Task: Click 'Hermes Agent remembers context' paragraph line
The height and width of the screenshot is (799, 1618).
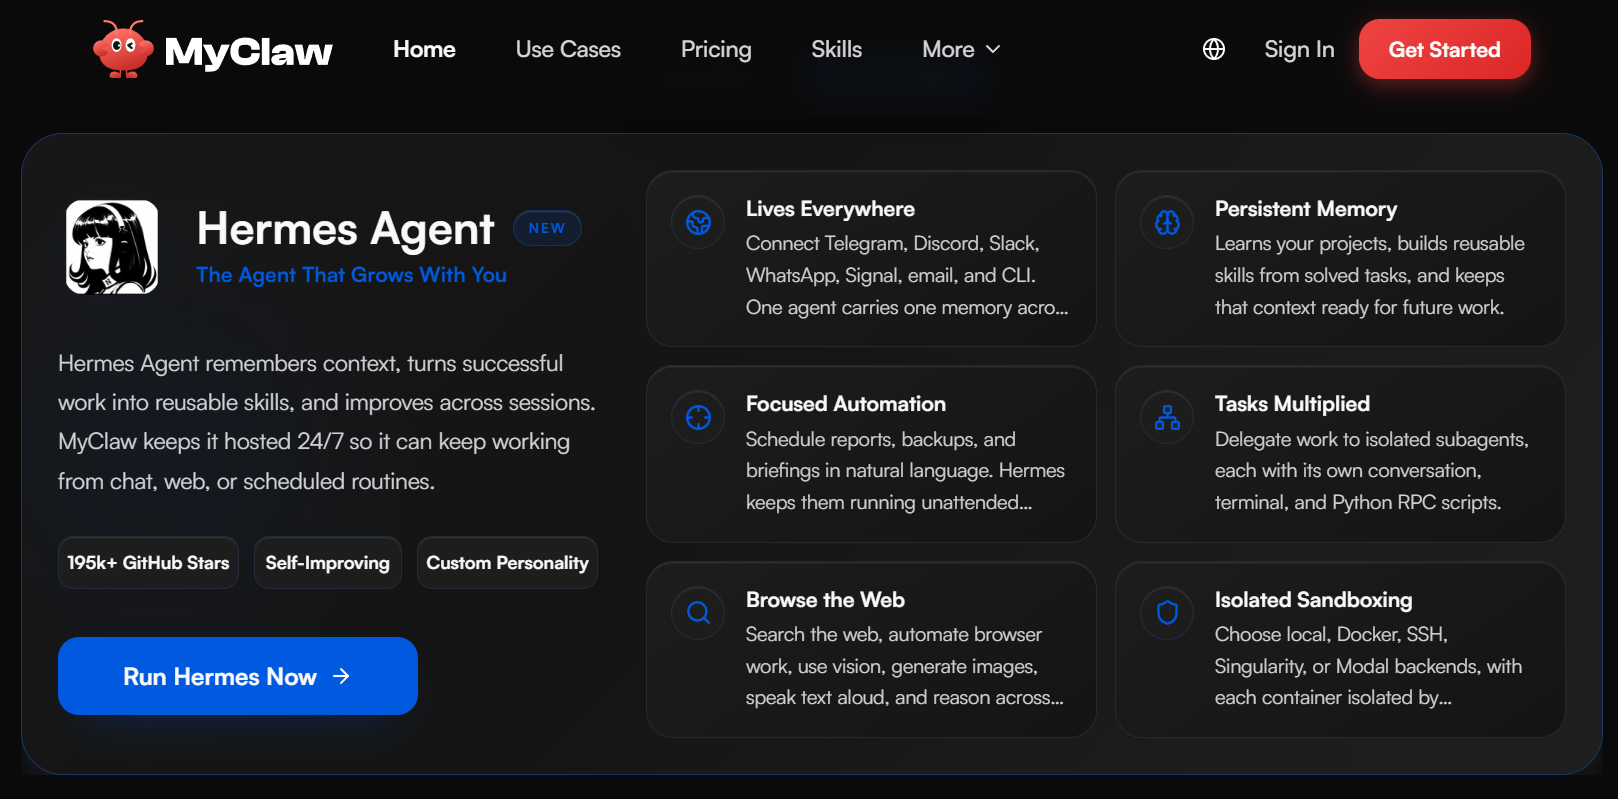Action: tap(311, 363)
